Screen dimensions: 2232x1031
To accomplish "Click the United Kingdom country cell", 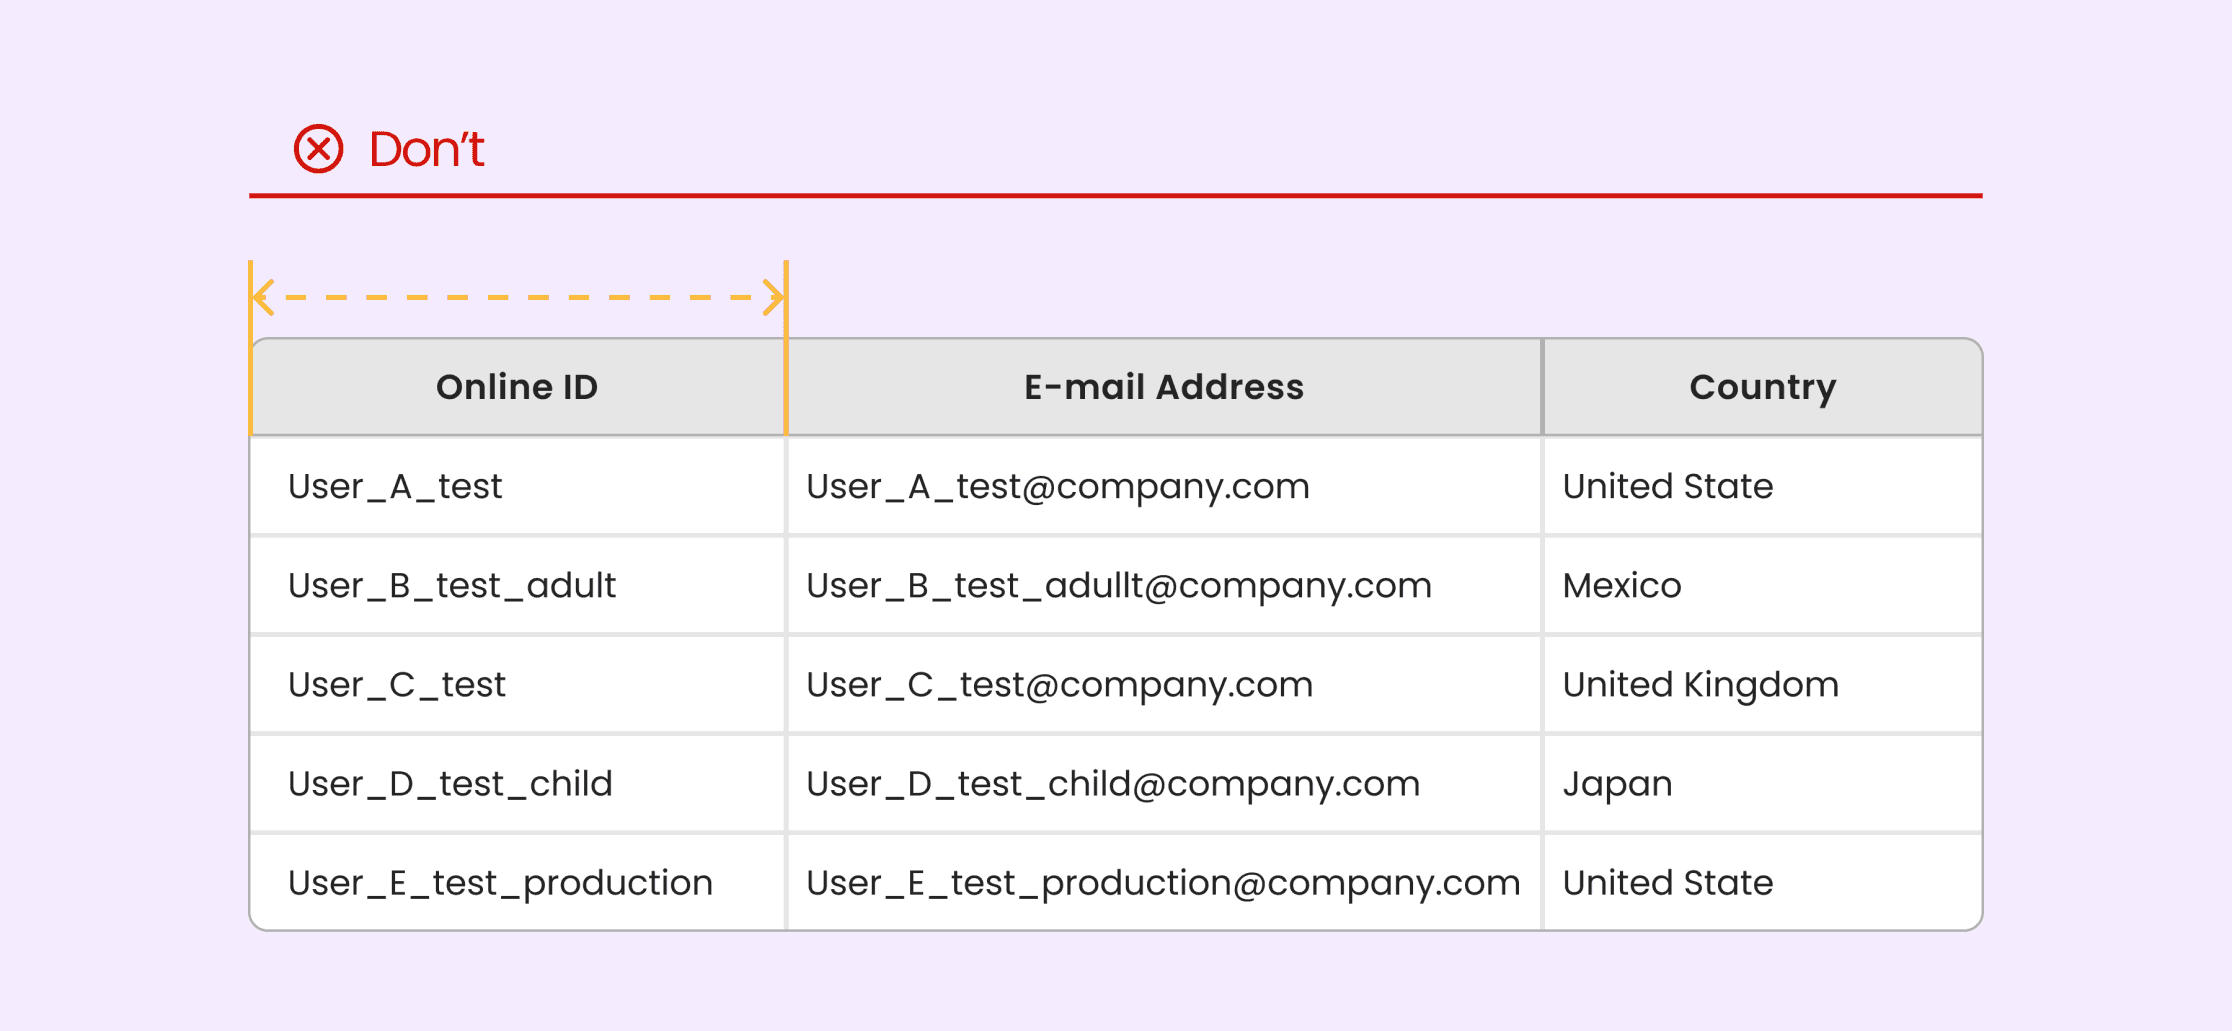I will (1763, 684).
